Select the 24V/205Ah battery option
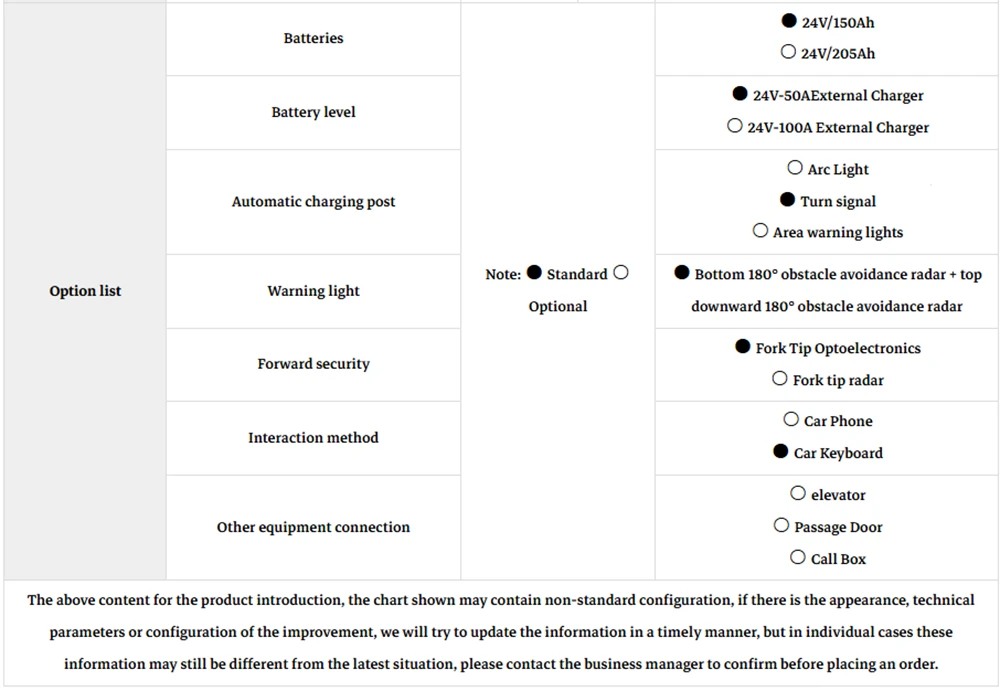This screenshot has height=691, width=1000. [788, 52]
